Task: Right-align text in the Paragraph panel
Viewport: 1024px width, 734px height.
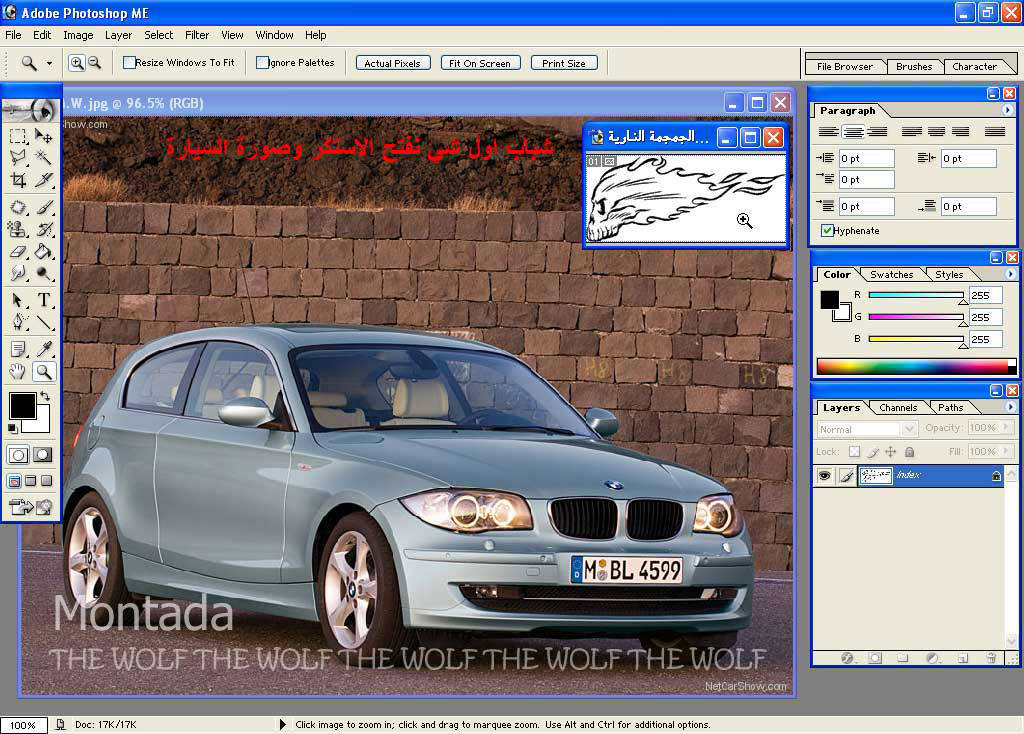Action: pos(877,132)
